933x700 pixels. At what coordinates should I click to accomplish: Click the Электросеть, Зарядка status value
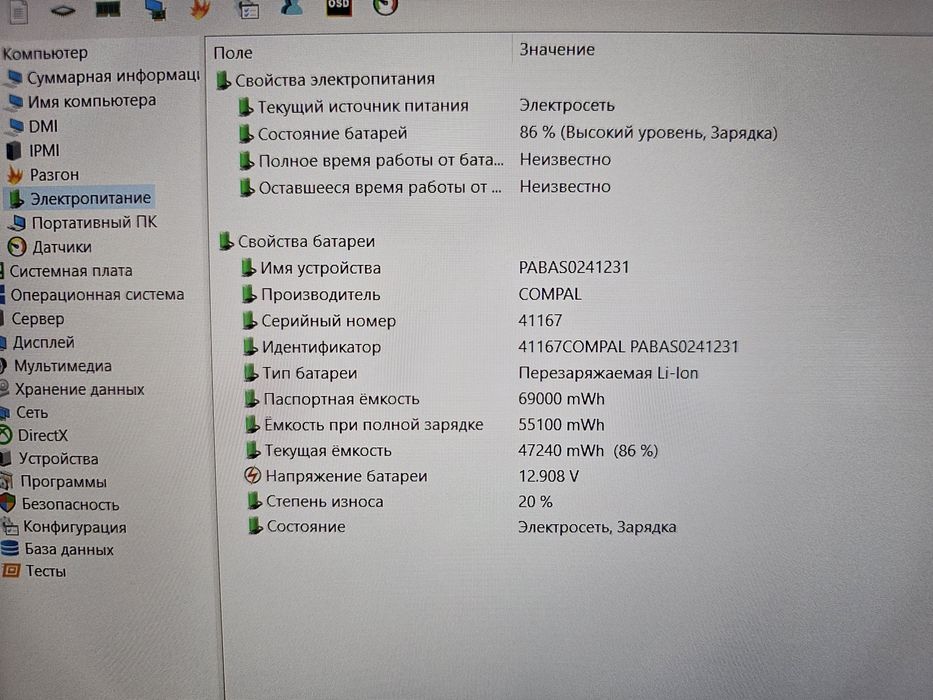tap(597, 527)
